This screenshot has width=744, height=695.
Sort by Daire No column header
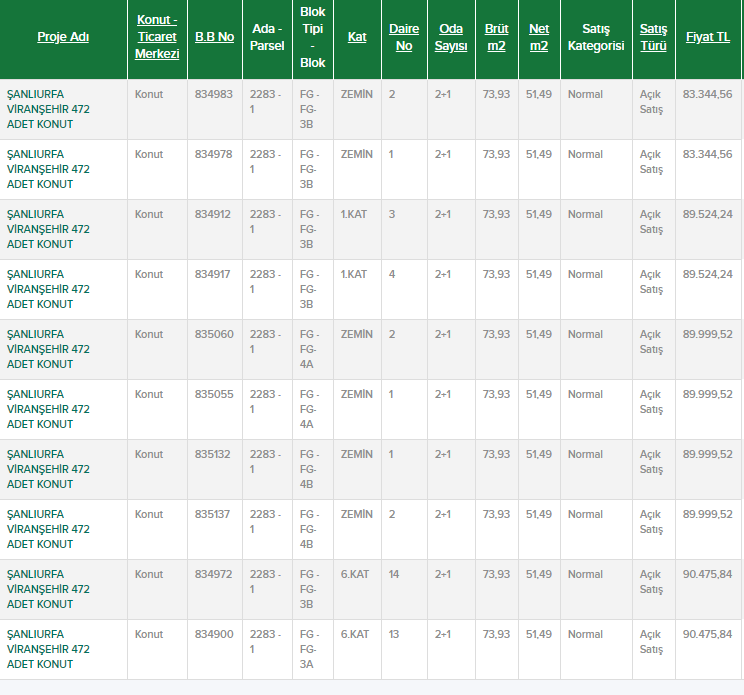point(404,37)
